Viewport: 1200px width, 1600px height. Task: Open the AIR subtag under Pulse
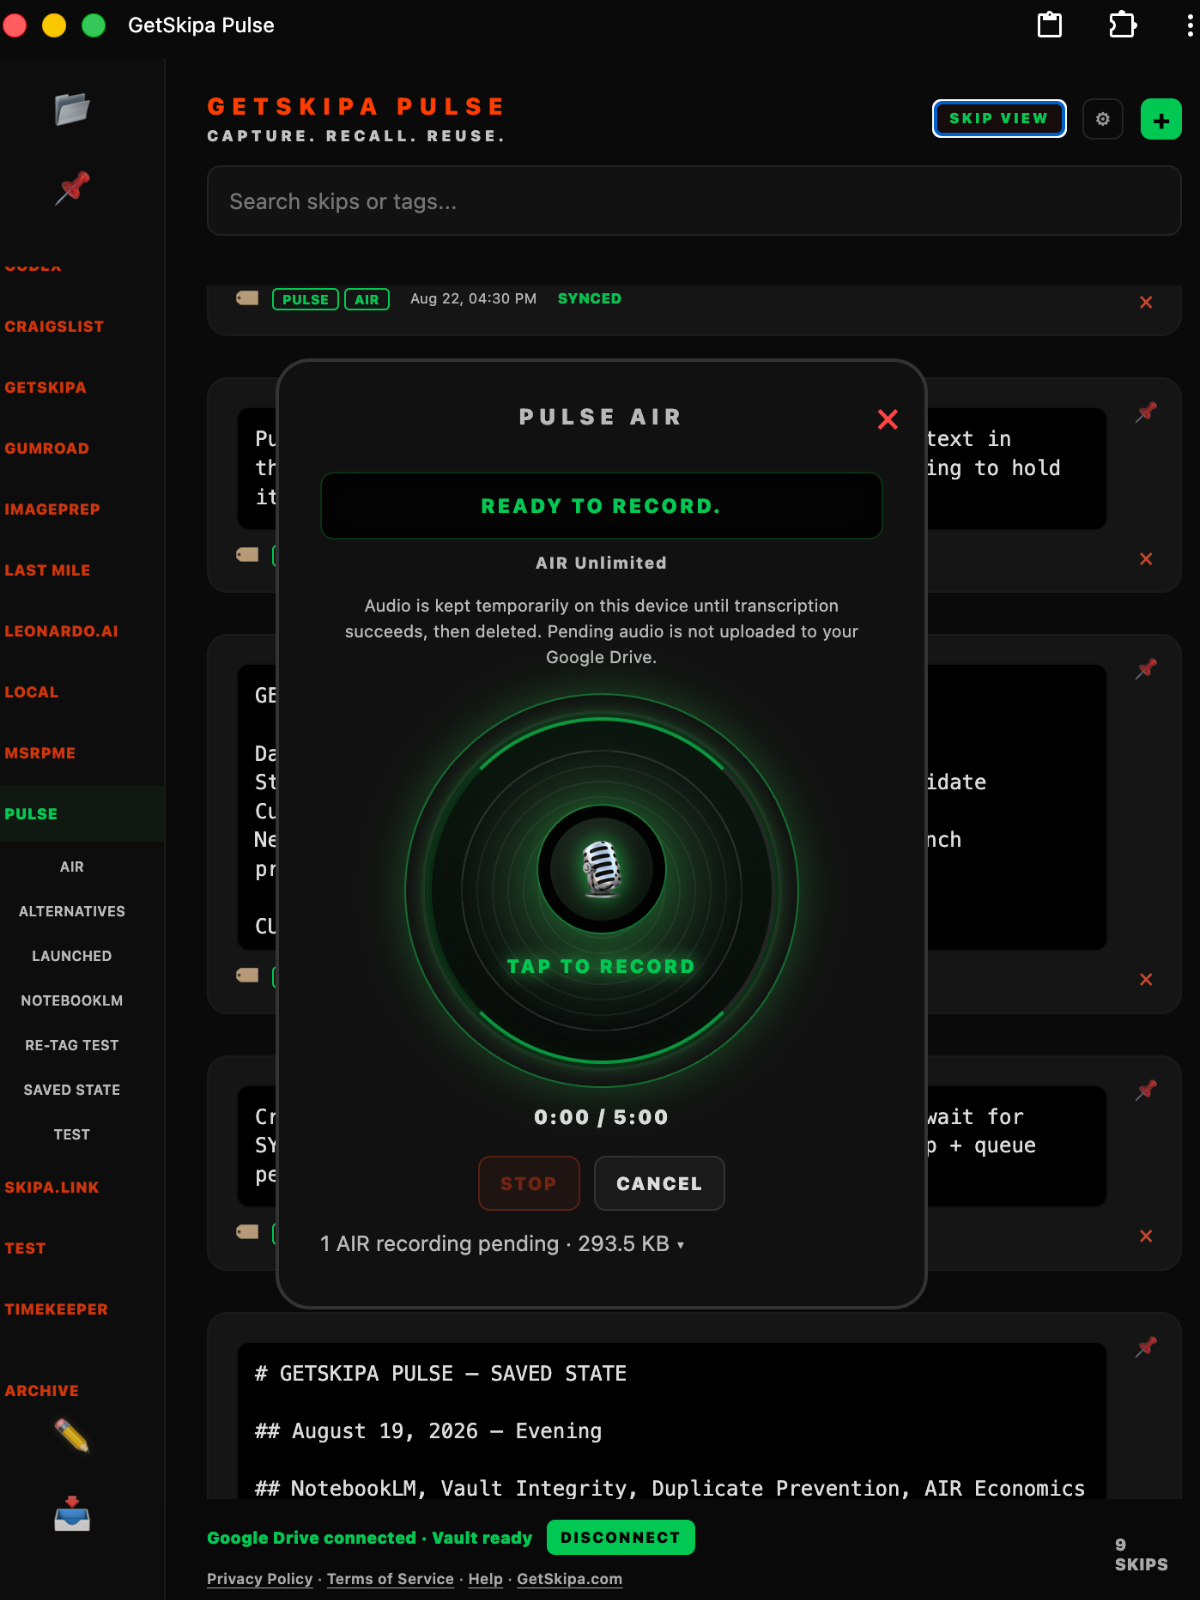click(72, 867)
